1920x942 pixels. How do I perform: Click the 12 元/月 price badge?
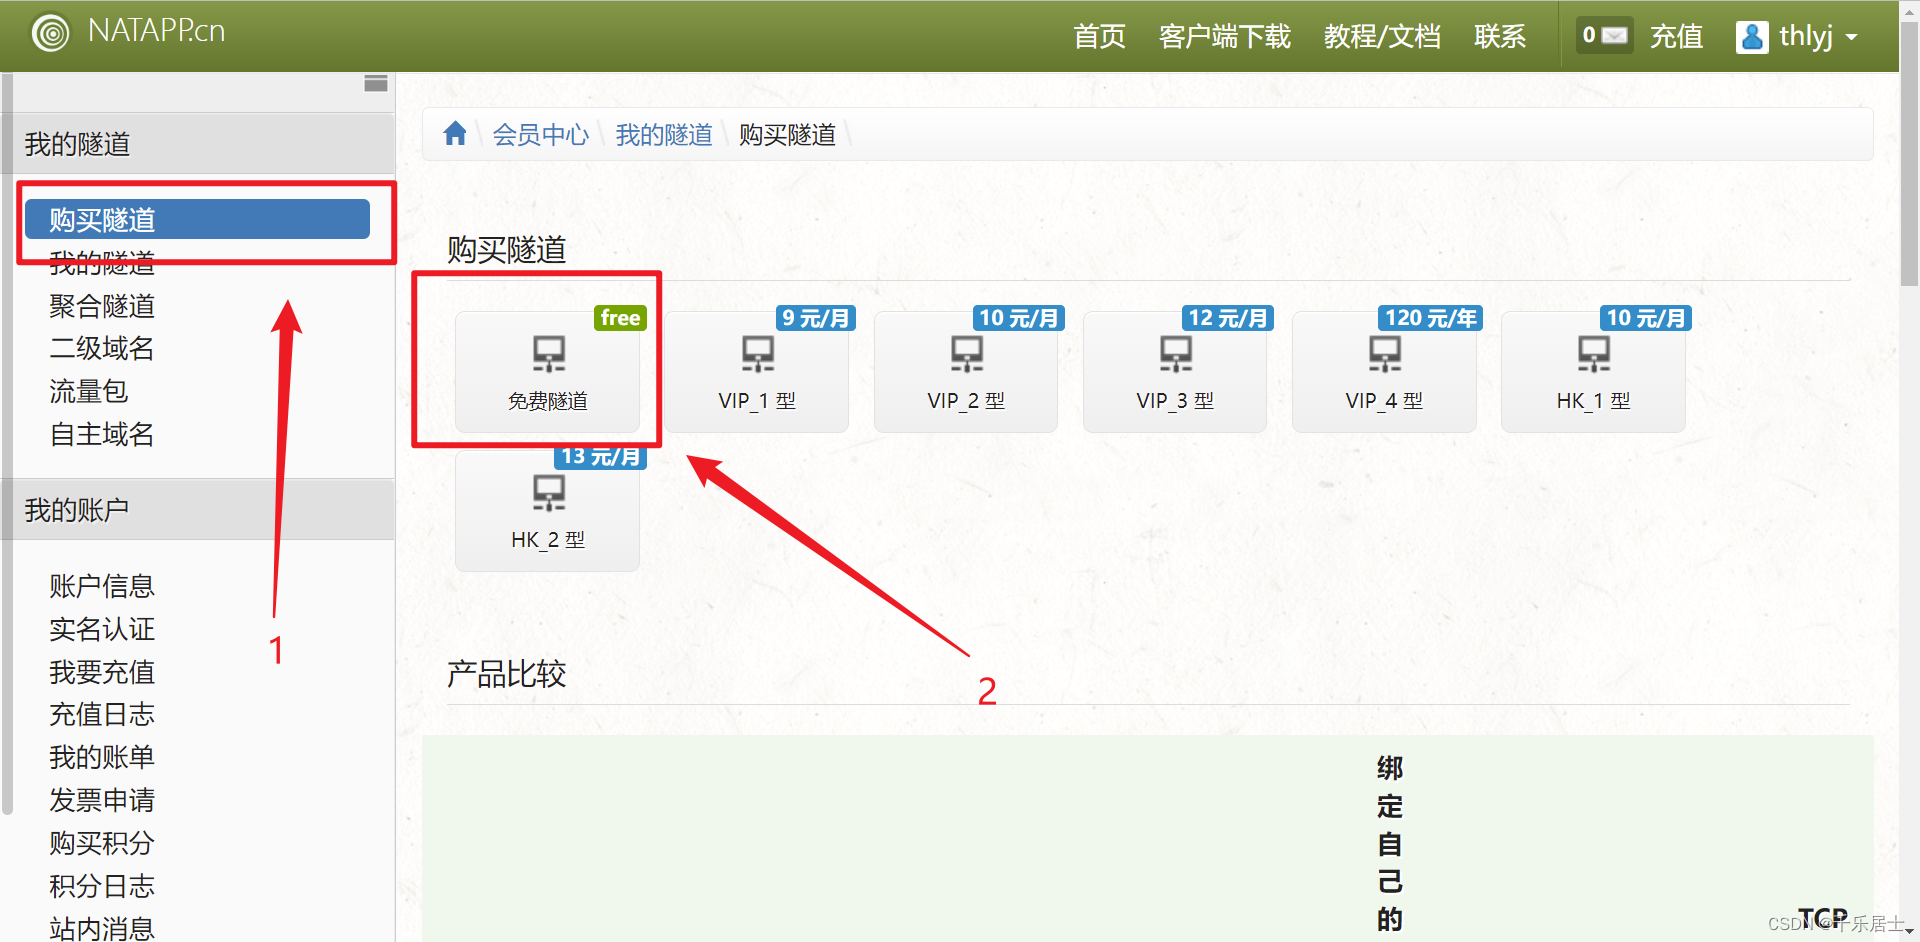click(x=1227, y=318)
